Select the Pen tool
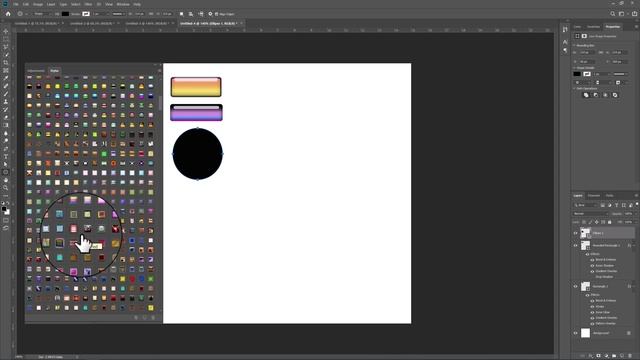 pos(6,149)
